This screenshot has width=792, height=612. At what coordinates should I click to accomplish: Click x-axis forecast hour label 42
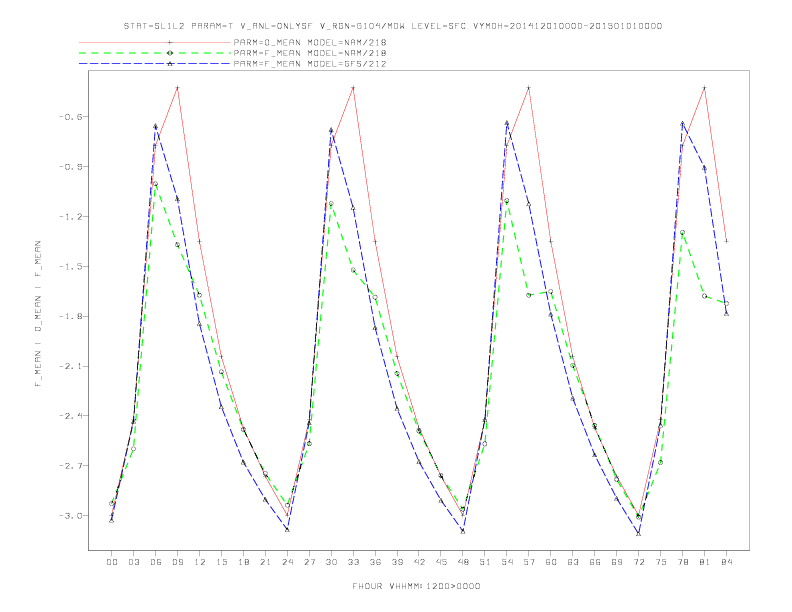pos(419,562)
